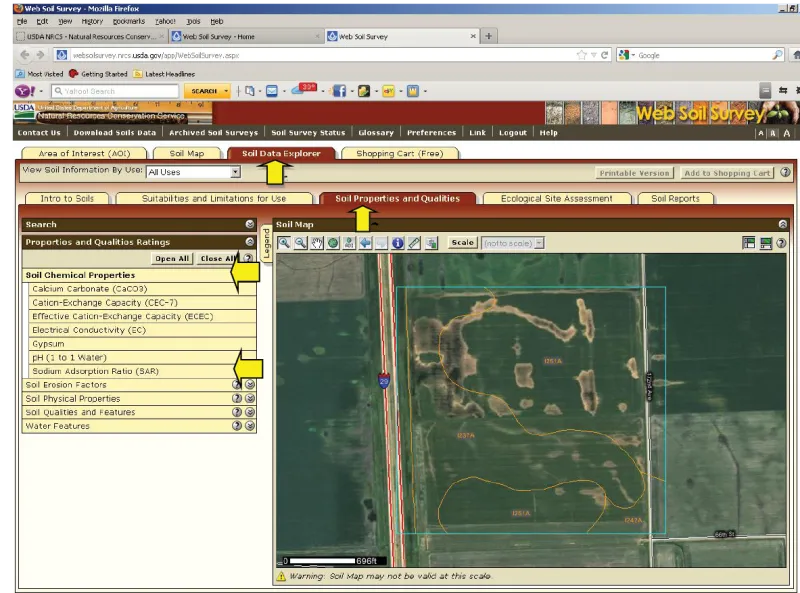Activate the pan hand tool

316,243
